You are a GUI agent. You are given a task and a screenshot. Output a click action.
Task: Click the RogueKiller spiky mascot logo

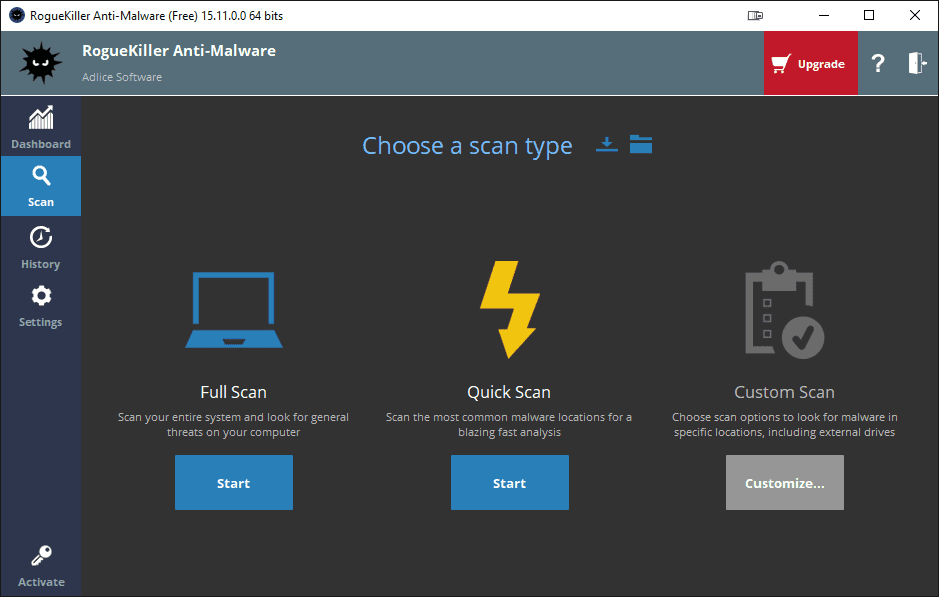(x=40, y=63)
